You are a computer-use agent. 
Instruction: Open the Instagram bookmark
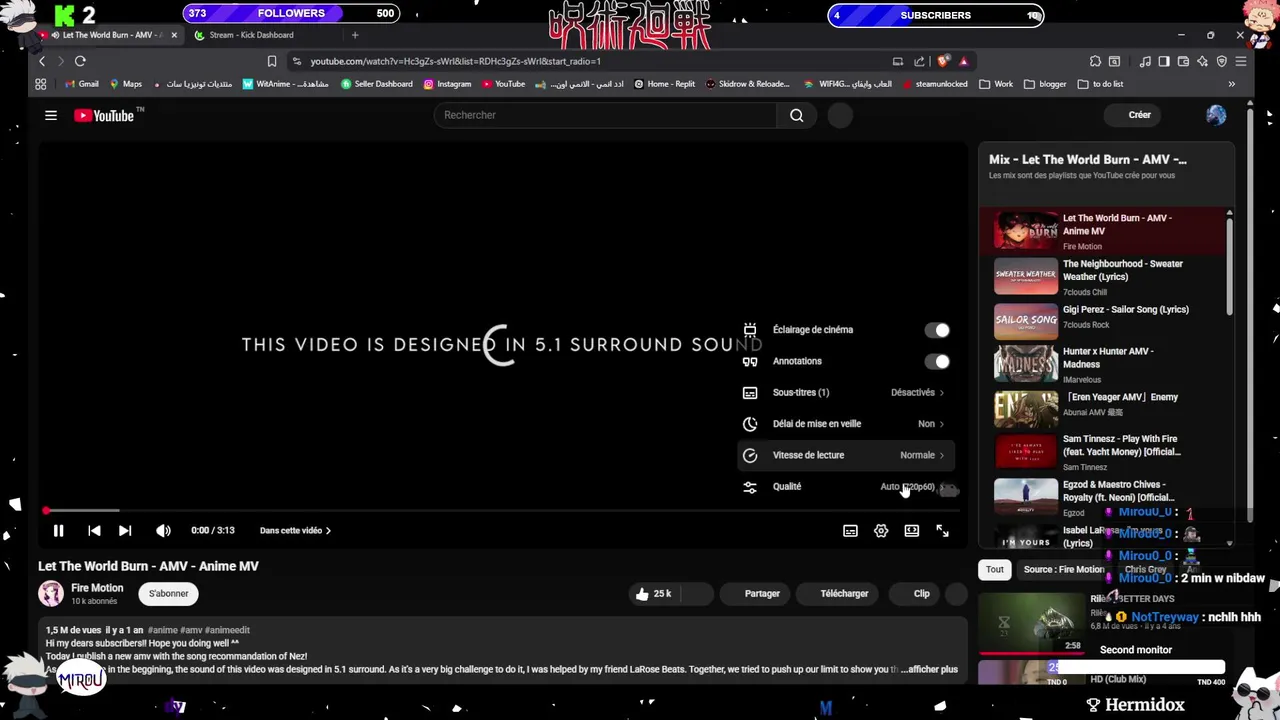(447, 84)
